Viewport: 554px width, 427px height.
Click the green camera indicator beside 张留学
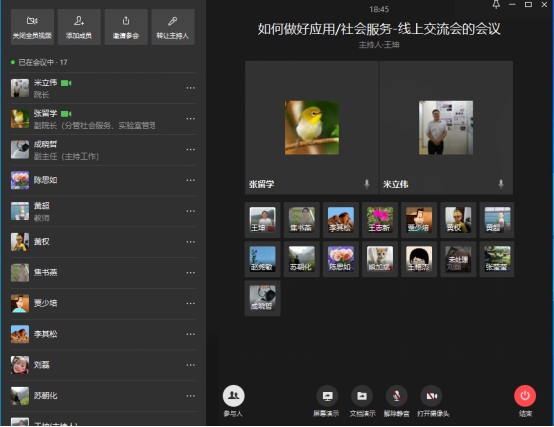(66, 114)
